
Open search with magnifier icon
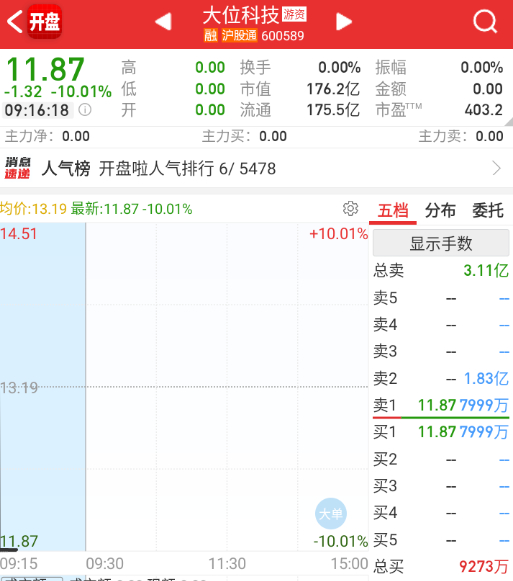(x=485, y=21)
